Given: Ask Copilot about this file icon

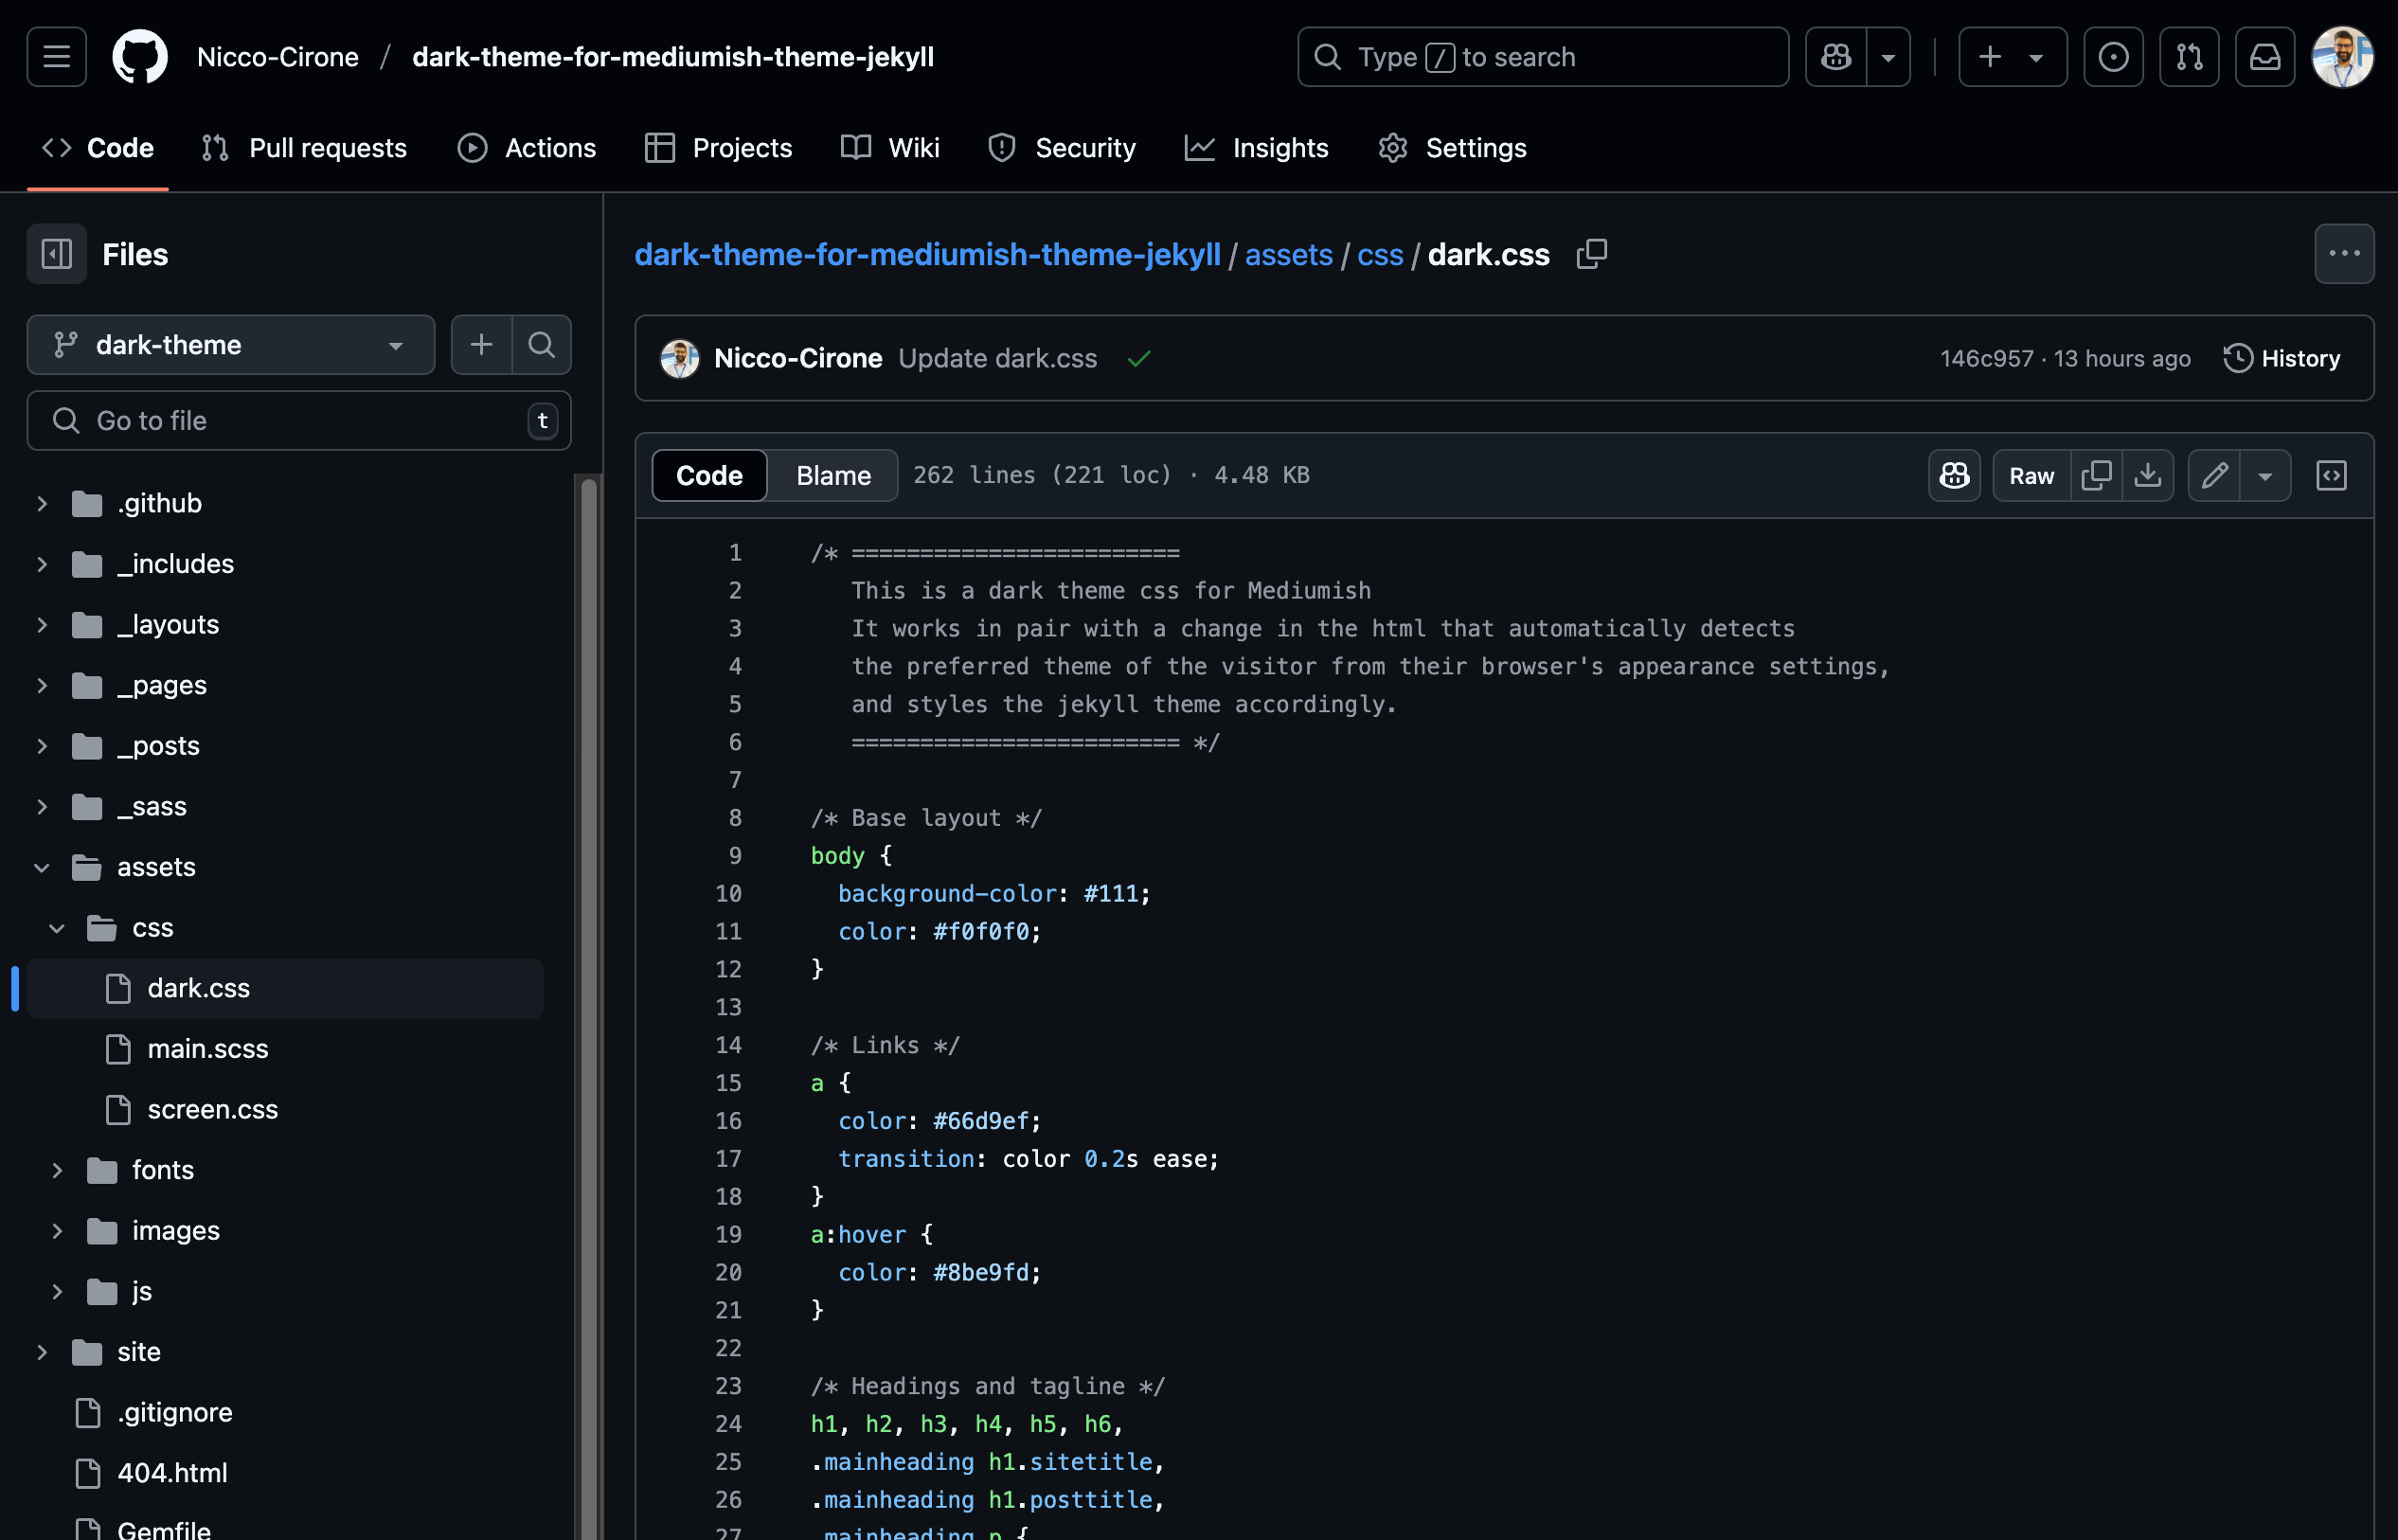Looking at the screenshot, I should [1954, 475].
